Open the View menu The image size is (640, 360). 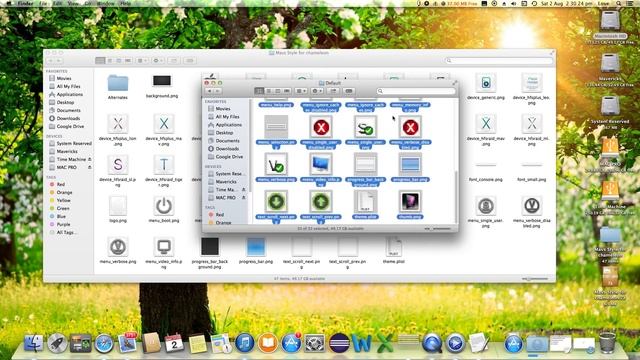click(x=73, y=3)
